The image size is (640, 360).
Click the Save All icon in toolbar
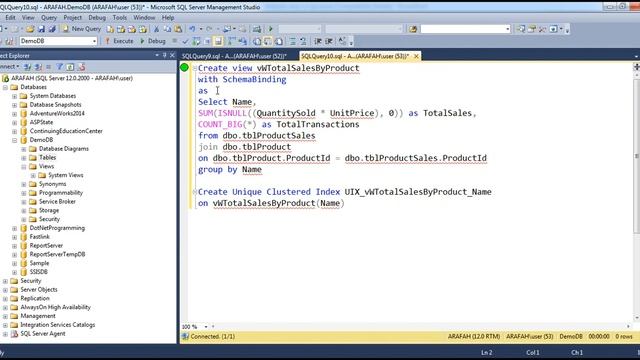pos(52,29)
